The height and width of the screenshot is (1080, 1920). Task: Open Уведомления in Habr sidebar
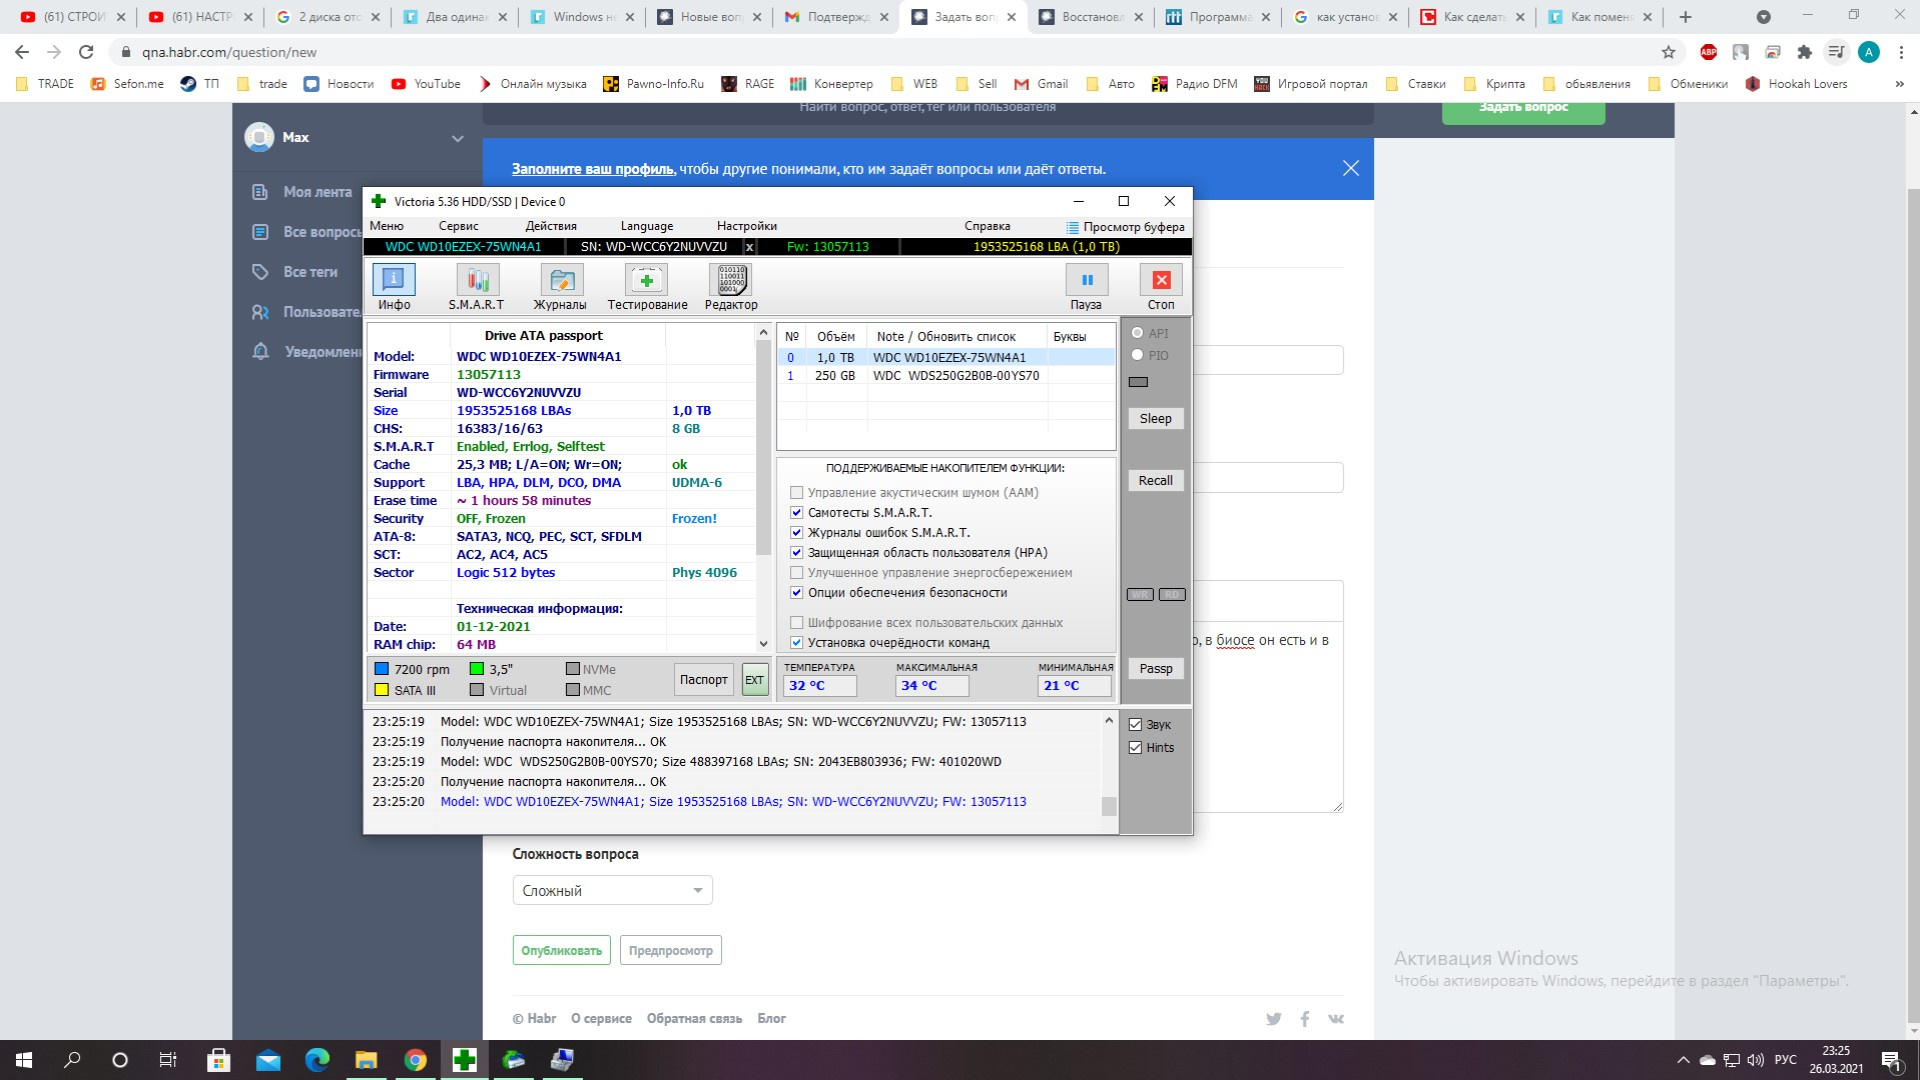pos(322,352)
